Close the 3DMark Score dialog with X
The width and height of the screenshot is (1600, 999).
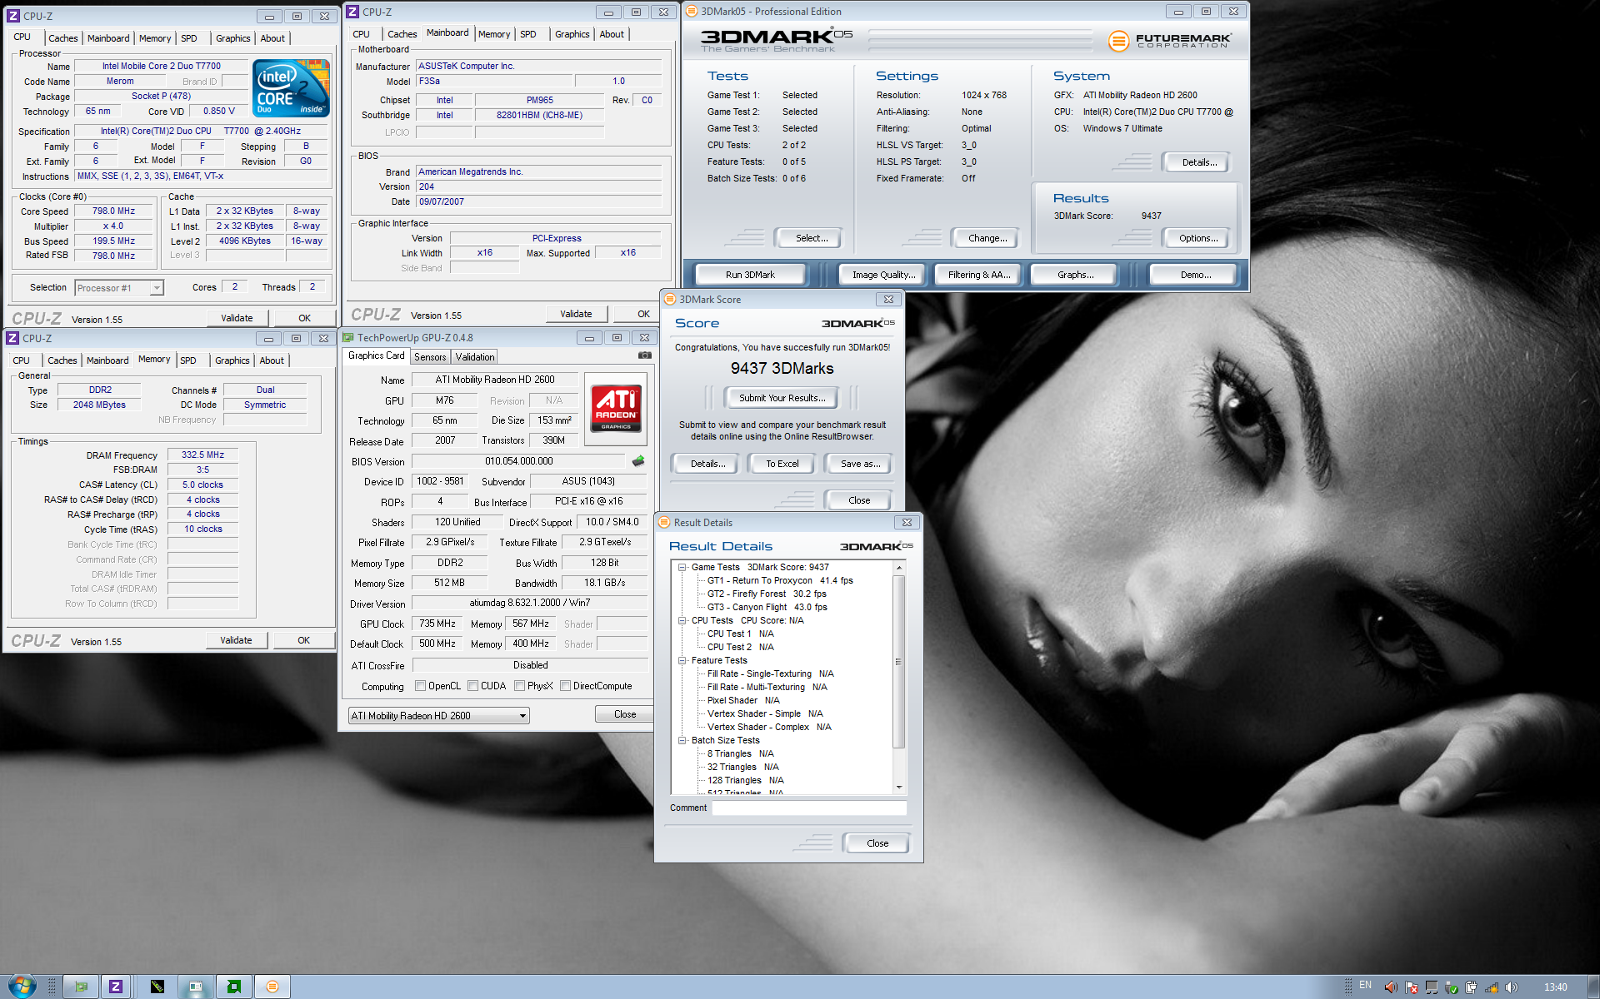point(888,299)
